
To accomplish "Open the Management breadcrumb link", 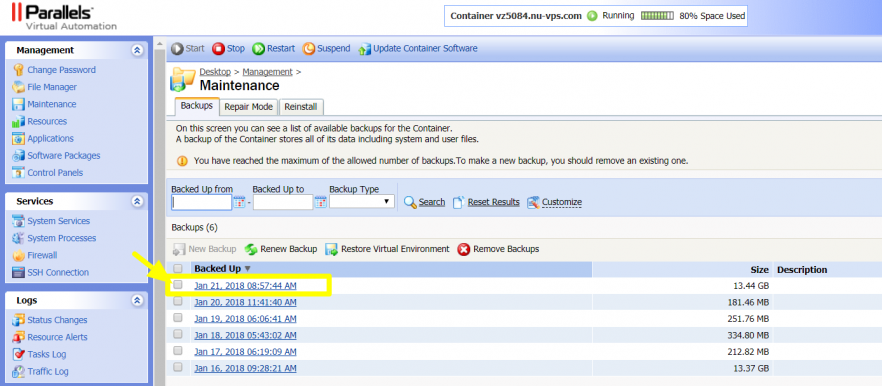I will pos(267,72).
